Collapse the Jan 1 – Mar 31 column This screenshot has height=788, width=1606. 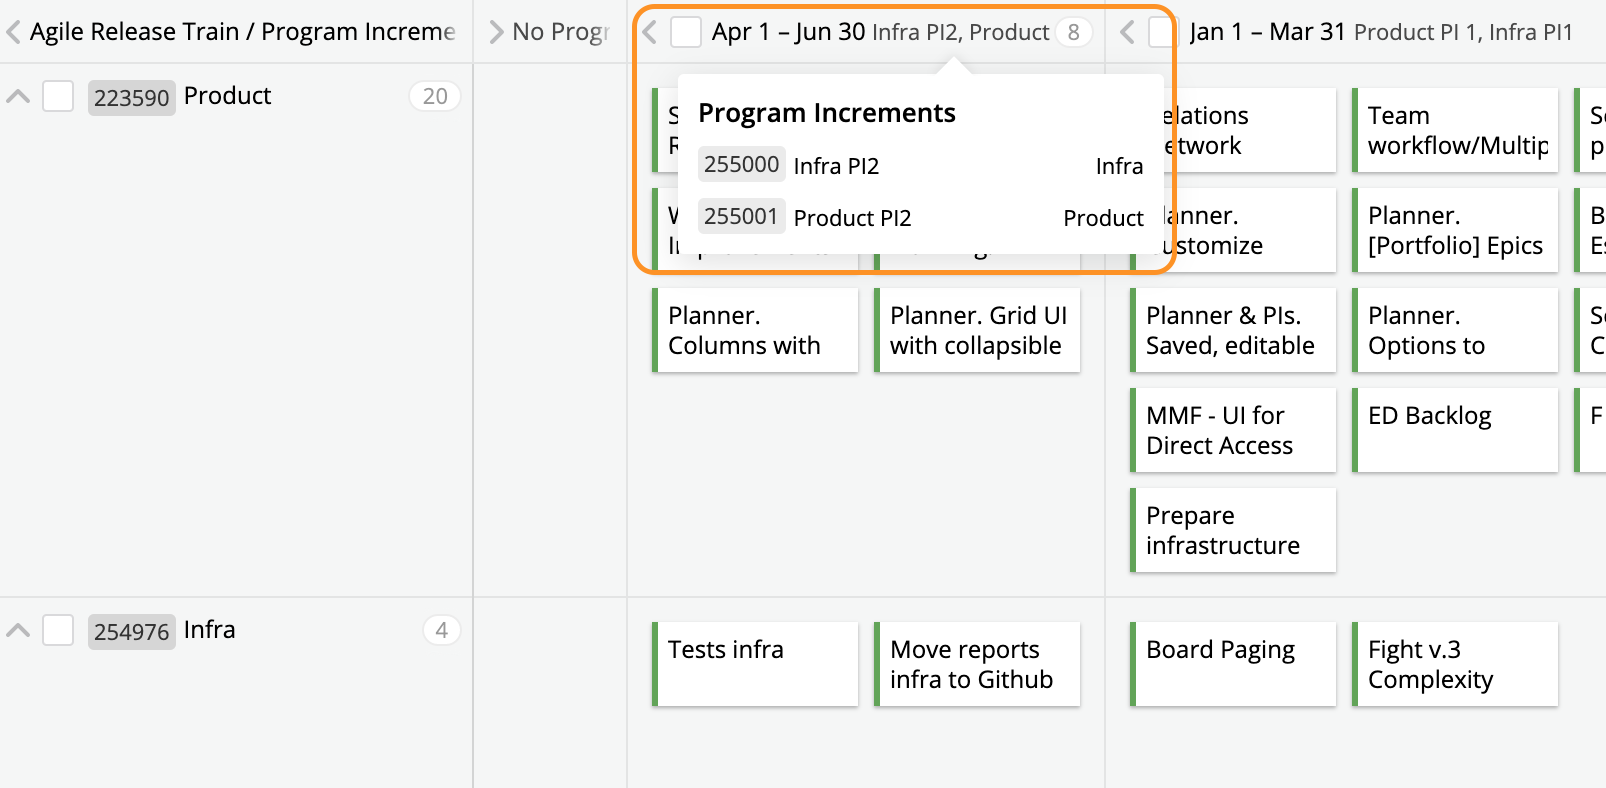(x=1127, y=32)
